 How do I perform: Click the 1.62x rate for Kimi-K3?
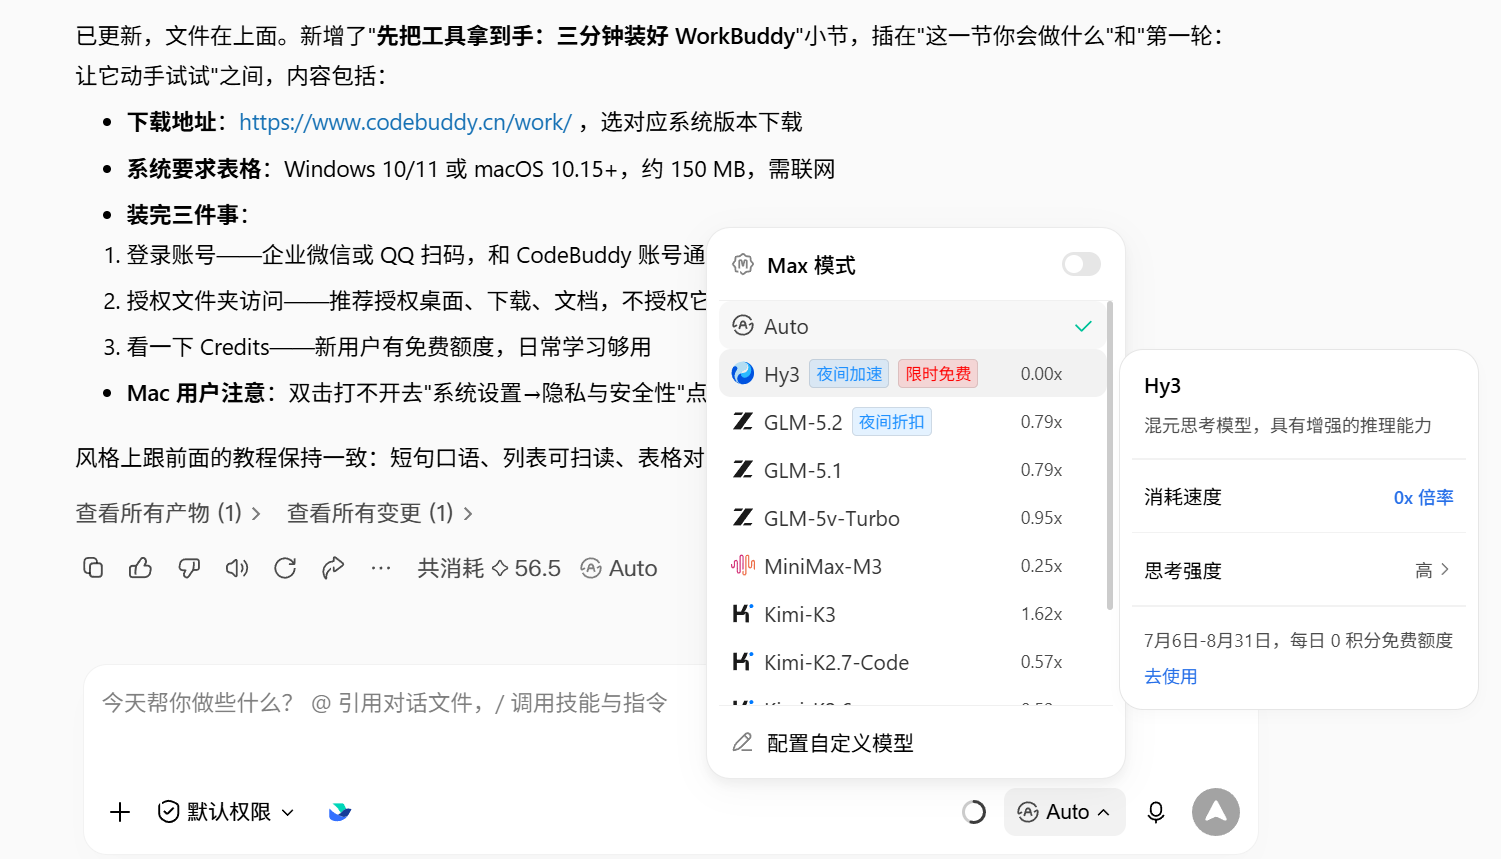pos(1041,614)
